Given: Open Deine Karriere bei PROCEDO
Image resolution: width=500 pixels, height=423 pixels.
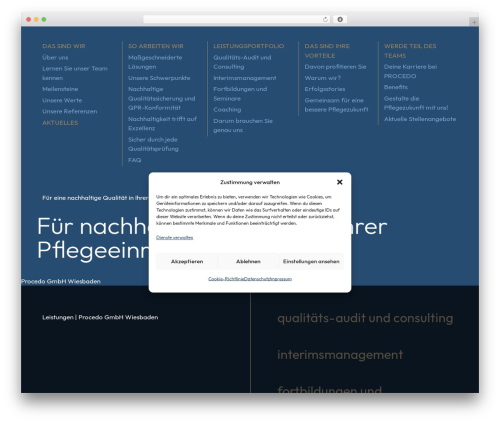Looking at the screenshot, I should [410, 71].
